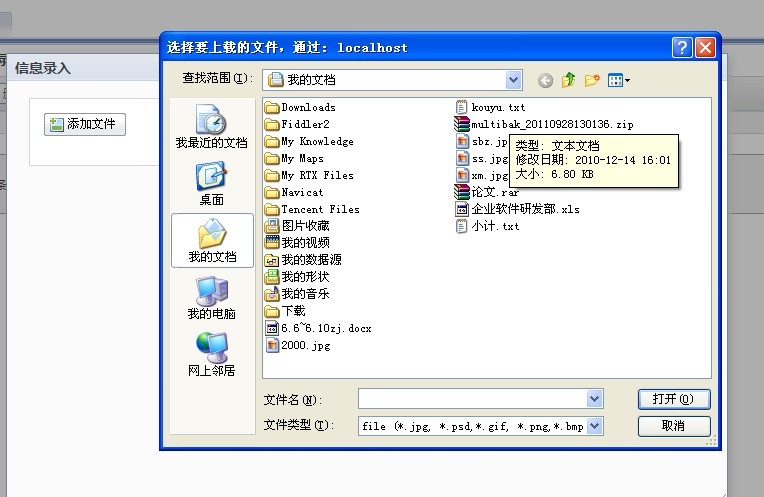Click the Back navigation arrow icon
The width and height of the screenshot is (764, 497).
[545, 80]
